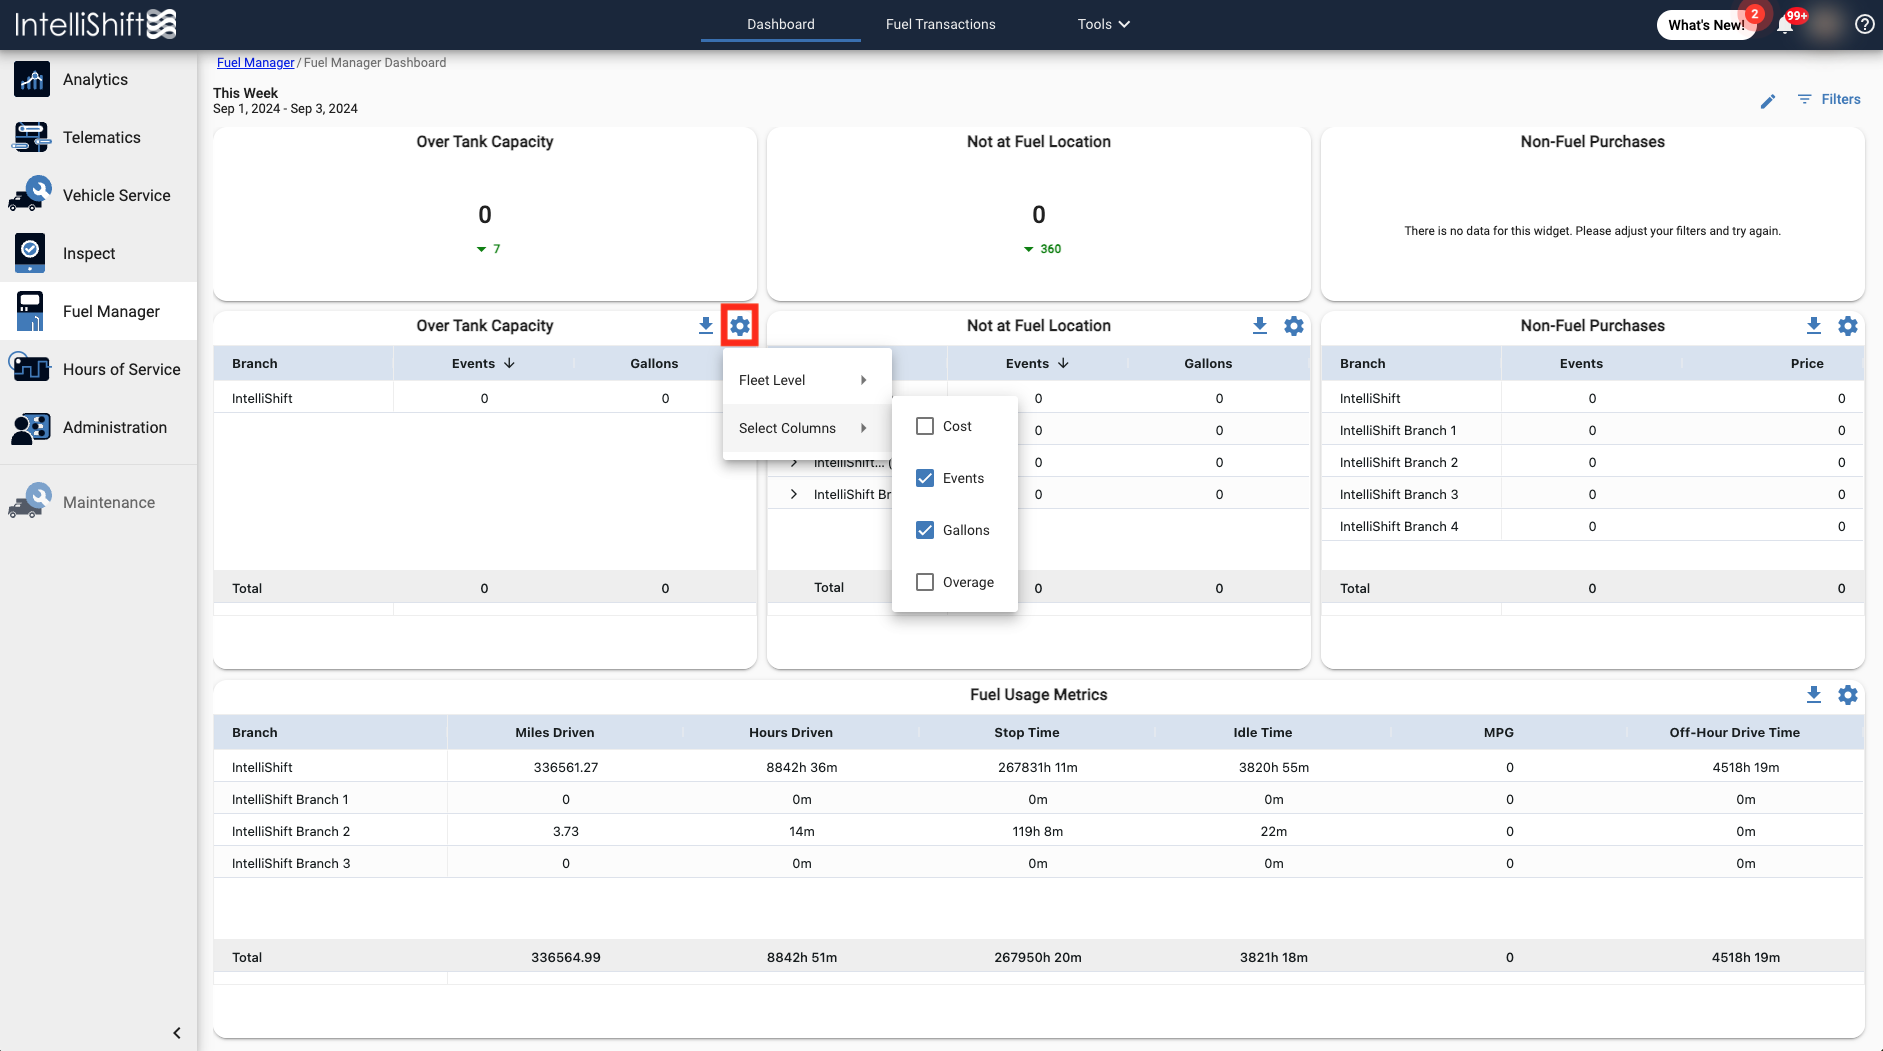
Task: Expand the Fleet Level submenu
Action: [807, 380]
